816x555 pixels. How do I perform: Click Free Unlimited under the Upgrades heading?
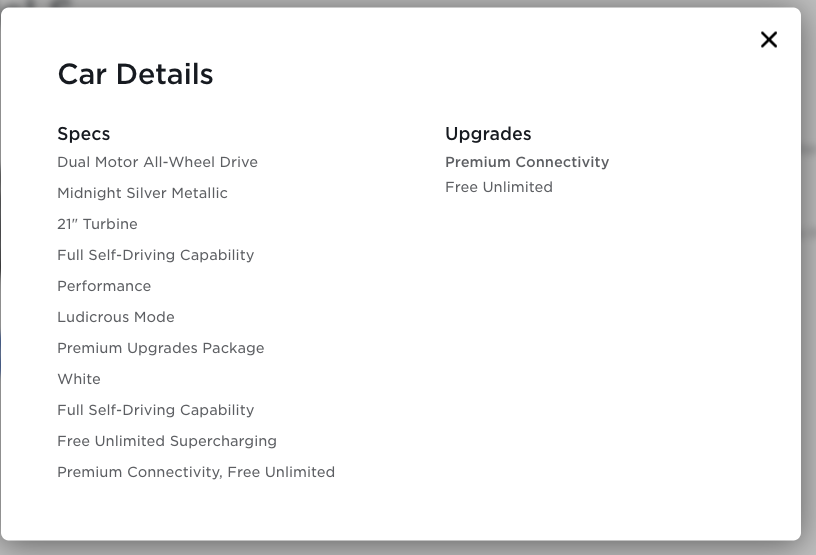click(x=499, y=187)
